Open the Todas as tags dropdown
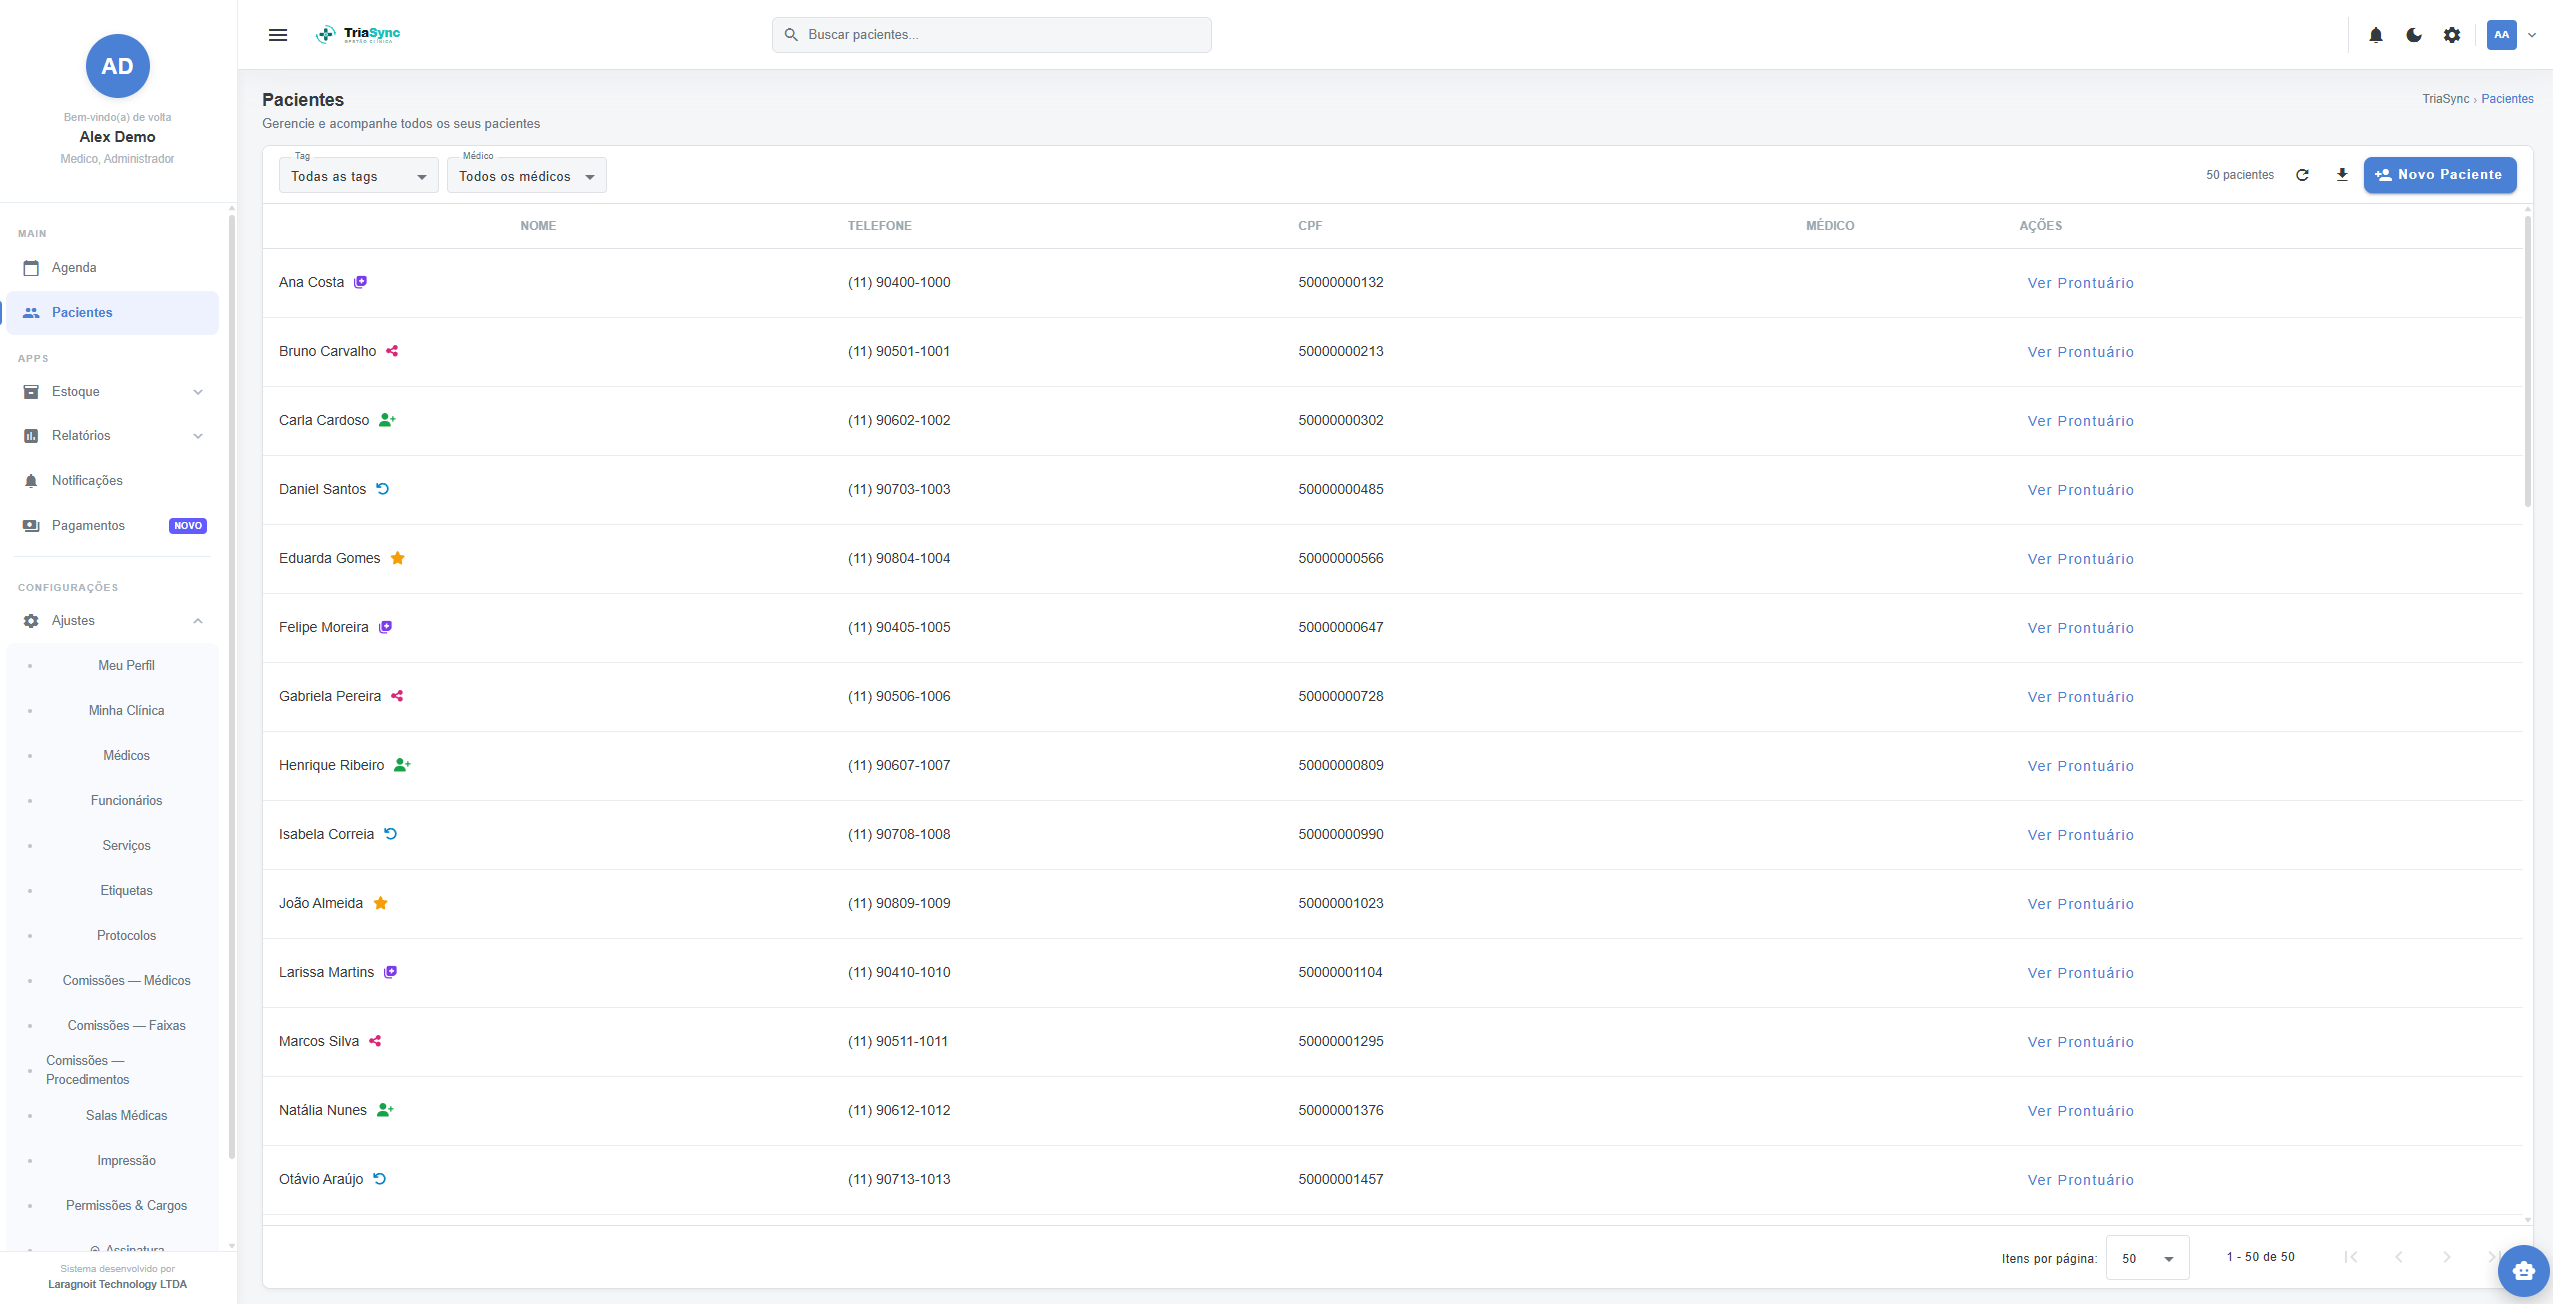The image size is (2553, 1304). pyautogui.click(x=358, y=176)
